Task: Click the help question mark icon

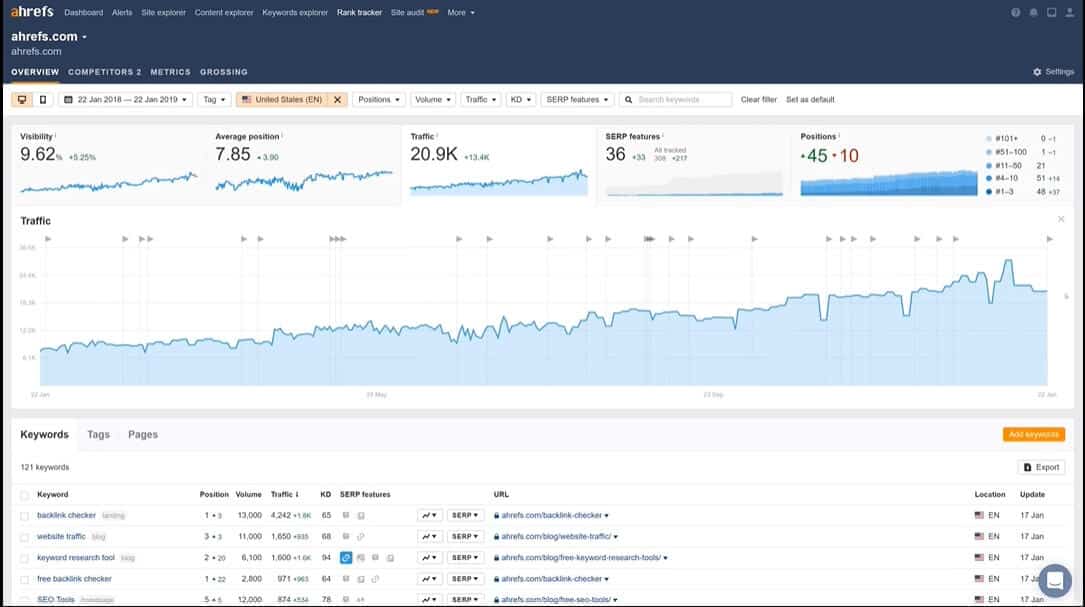Action: [1016, 13]
